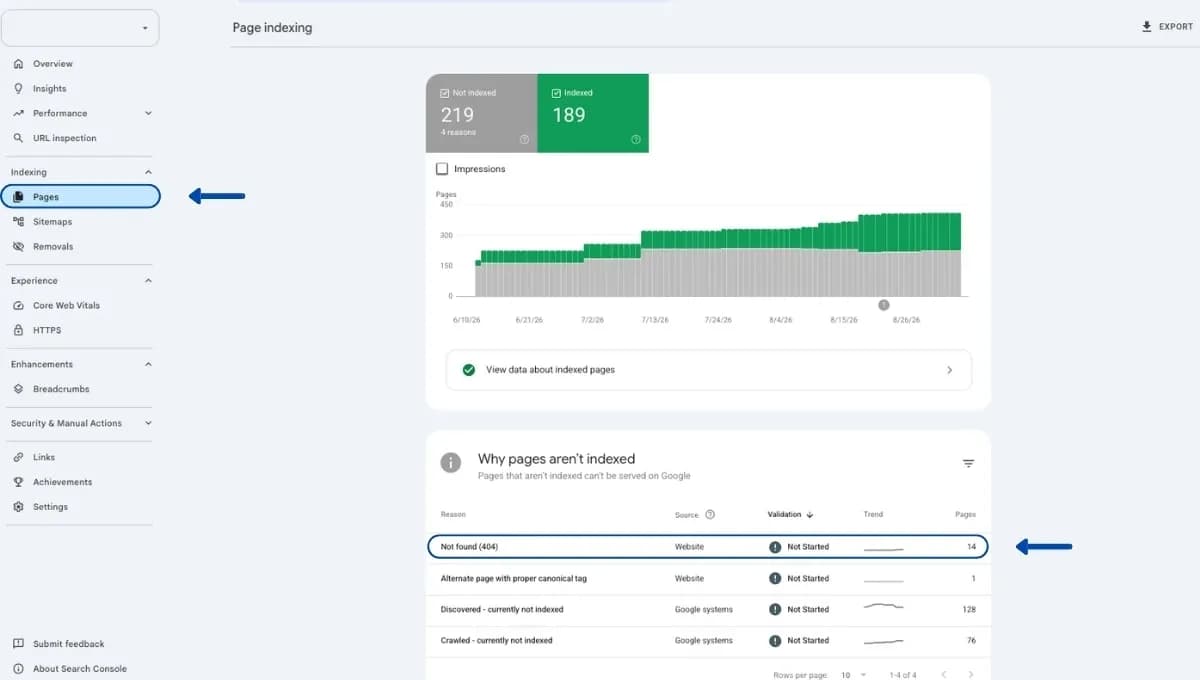Click help icon on Indexed card
The width and height of the screenshot is (1200, 680).
coord(636,139)
